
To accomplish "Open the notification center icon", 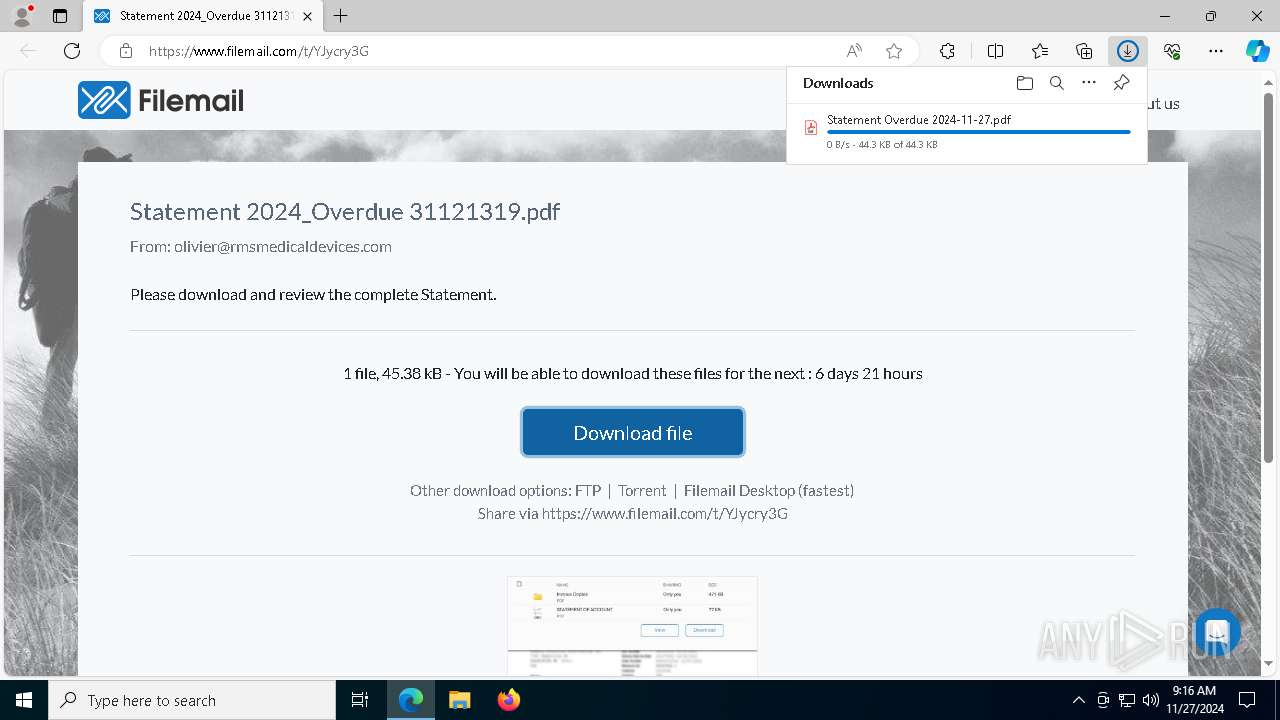I will (1247, 700).
